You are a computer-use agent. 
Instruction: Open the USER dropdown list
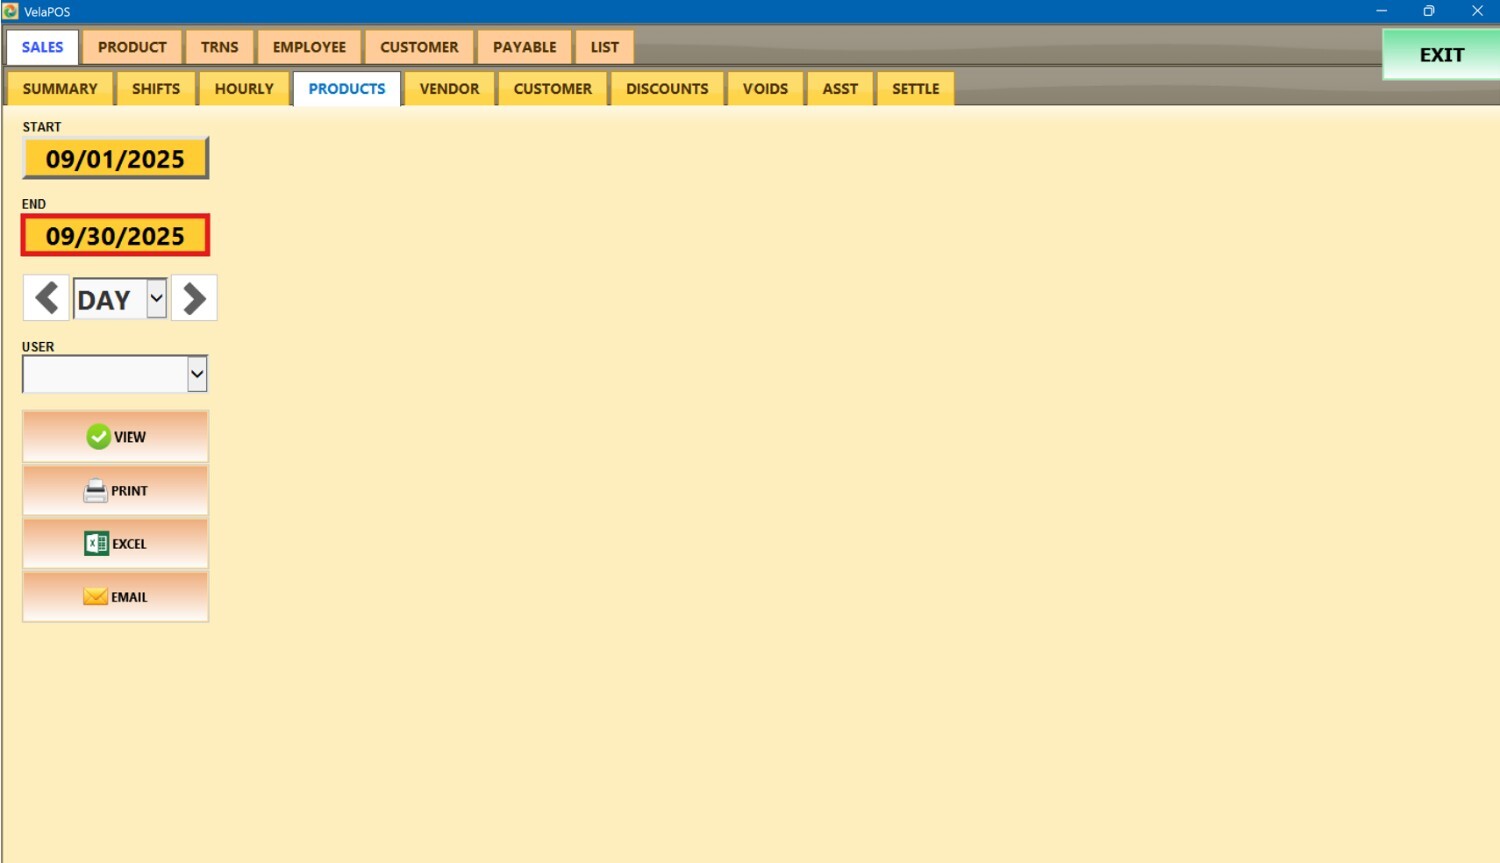tap(197, 374)
